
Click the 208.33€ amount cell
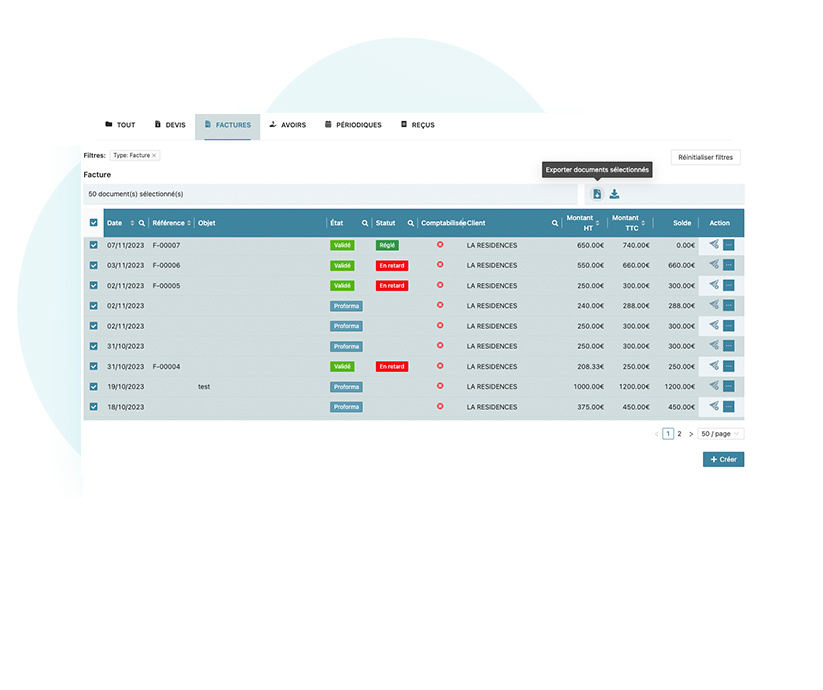pyautogui.click(x=590, y=366)
